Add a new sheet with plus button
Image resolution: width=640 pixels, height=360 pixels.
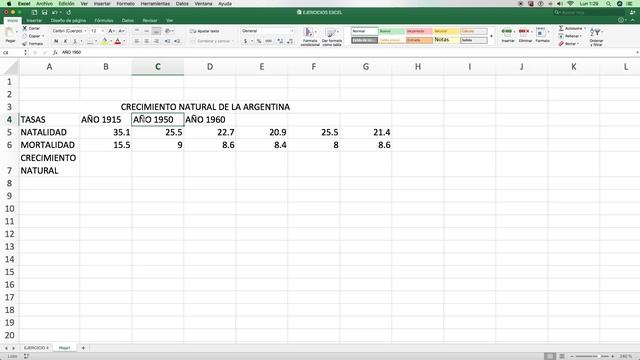(x=83, y=348)
